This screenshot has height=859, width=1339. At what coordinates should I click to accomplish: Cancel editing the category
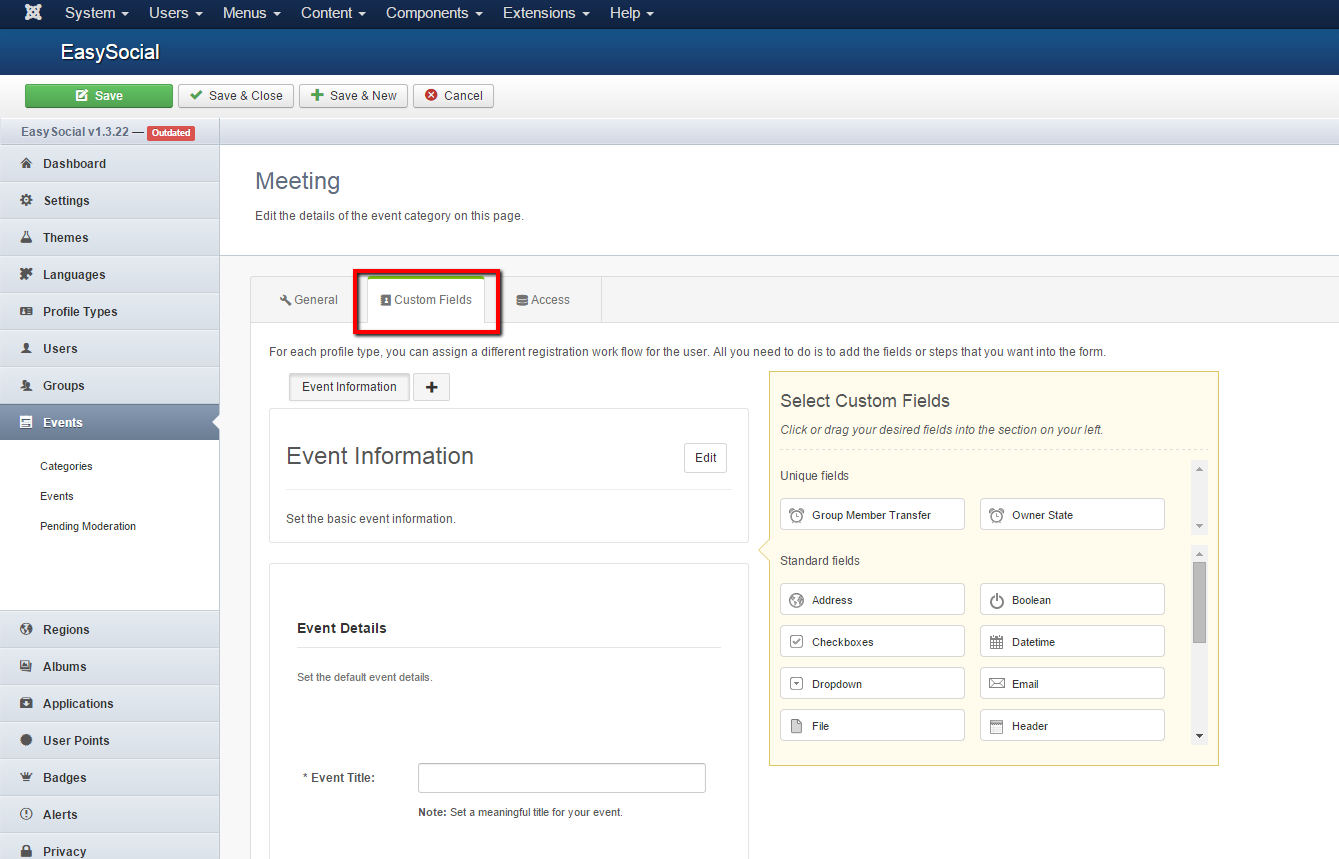pyautogui.click(x=453, y=96)
